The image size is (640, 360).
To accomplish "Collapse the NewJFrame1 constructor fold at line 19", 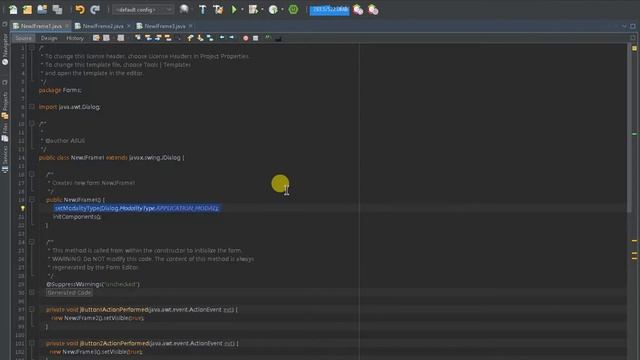I will pyautogui.click(x=31, y=200).
